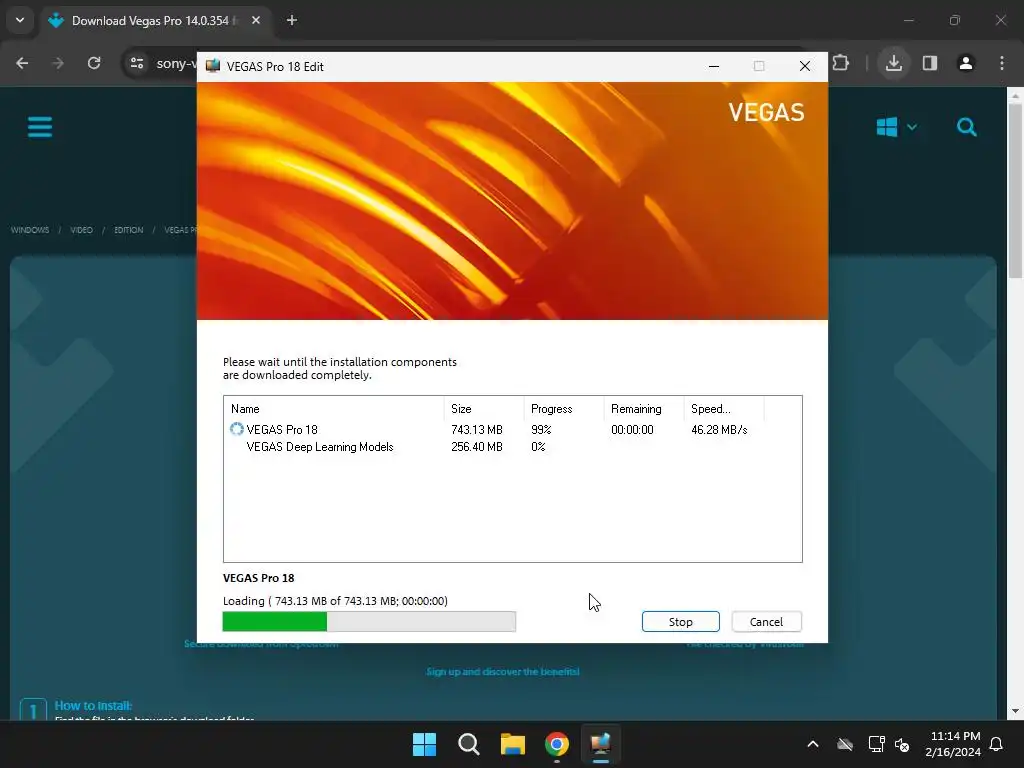Screen dimensions: 1024x768
Task: Click the Size column header
Action: 483,409
